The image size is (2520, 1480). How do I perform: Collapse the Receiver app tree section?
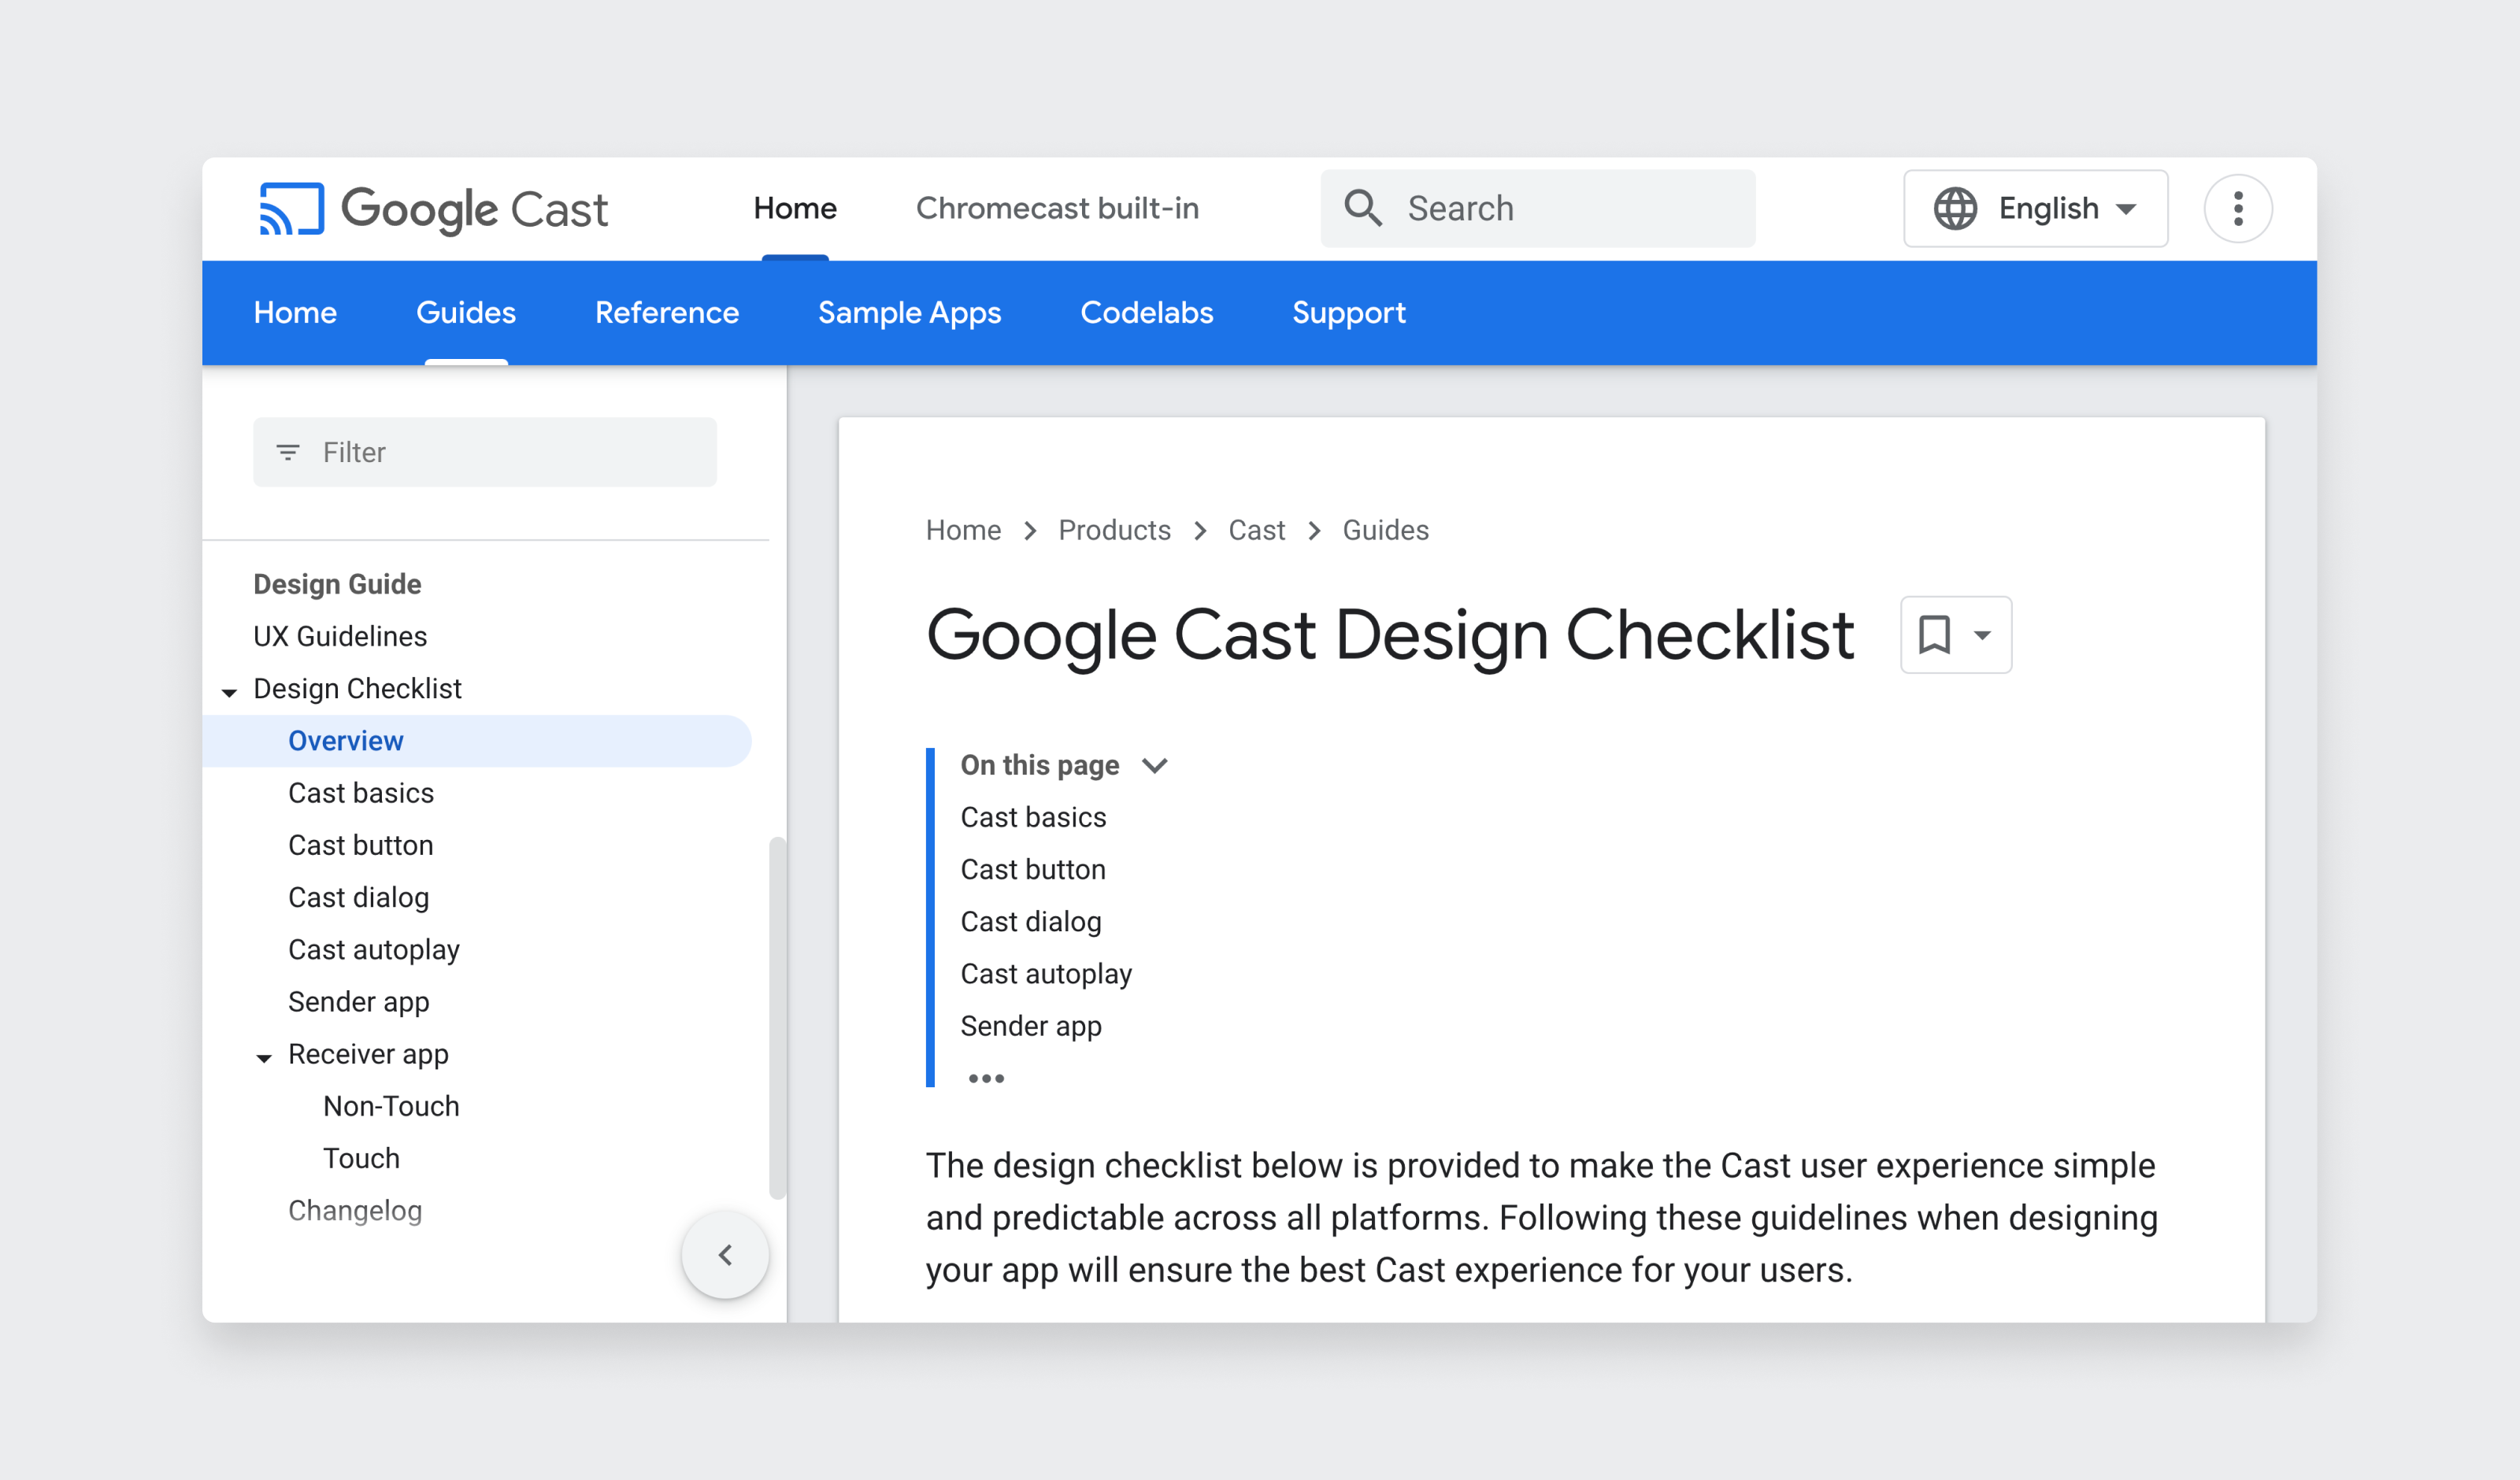(x=264, y=1057)
